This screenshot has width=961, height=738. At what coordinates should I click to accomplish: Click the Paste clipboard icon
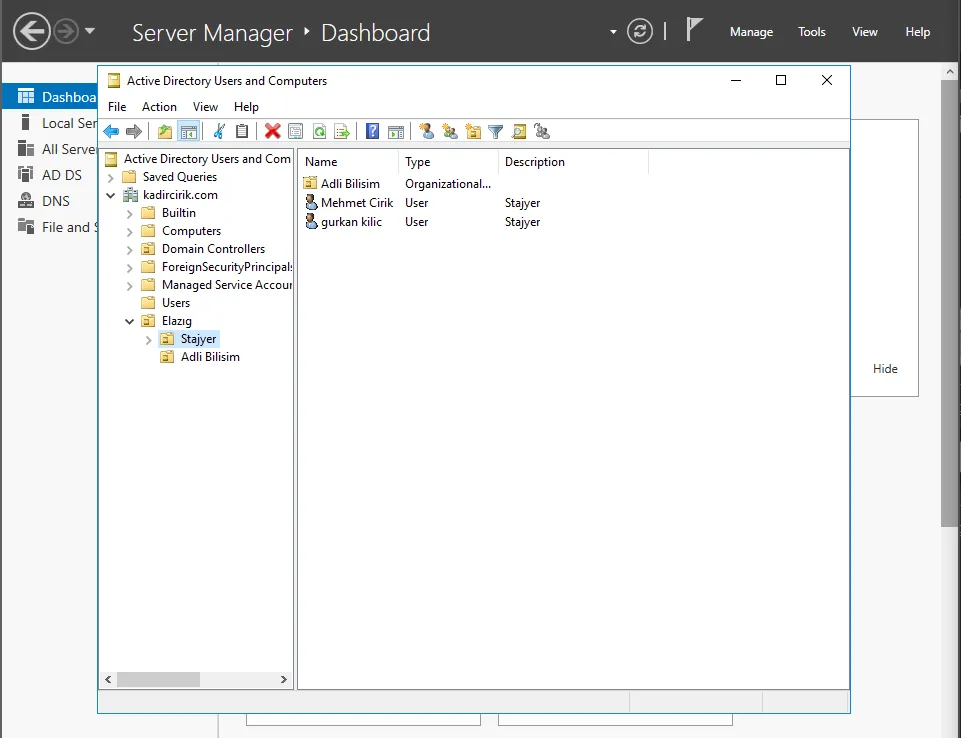pyautogui.click(x=242, y=131)
